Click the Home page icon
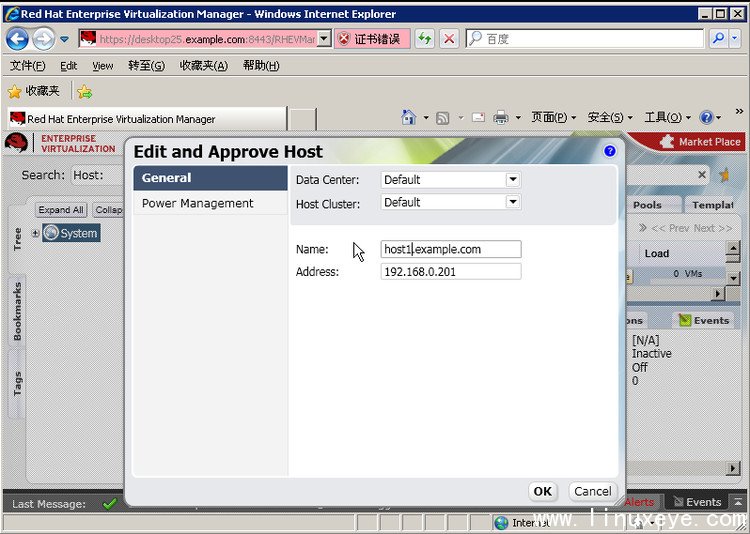The image size is (750, 534). 408,117
